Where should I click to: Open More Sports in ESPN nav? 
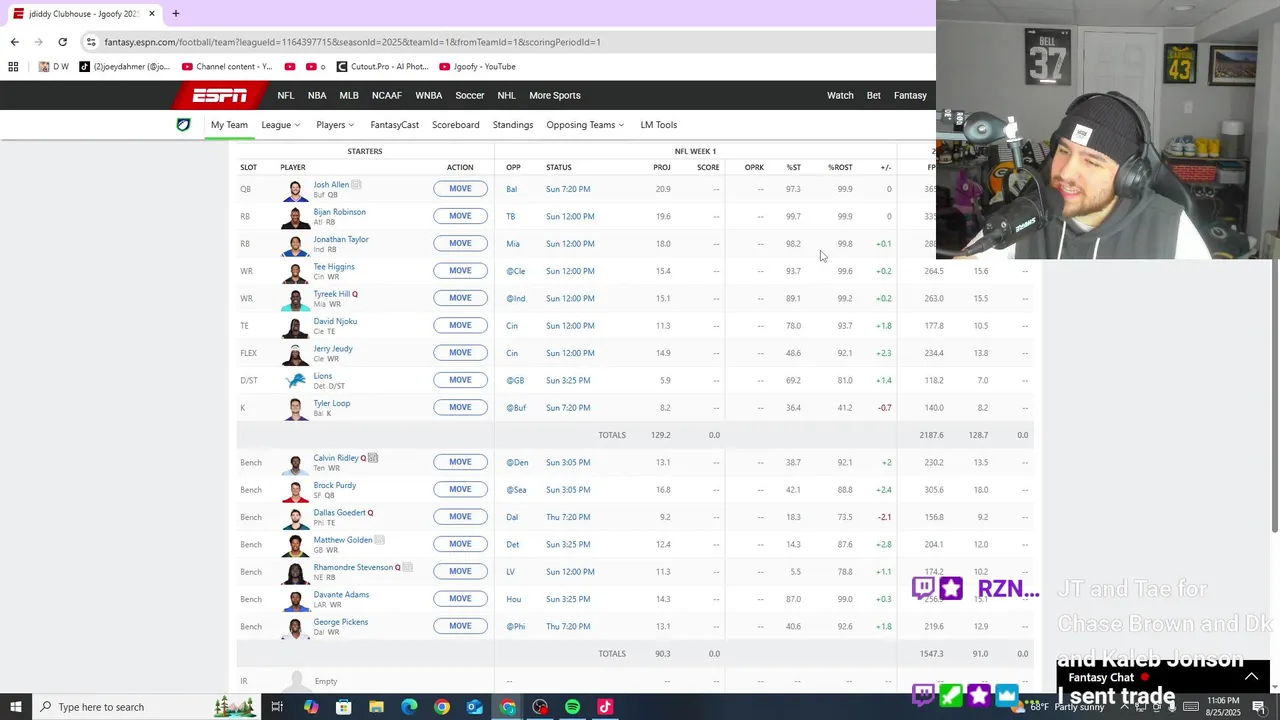555,96
